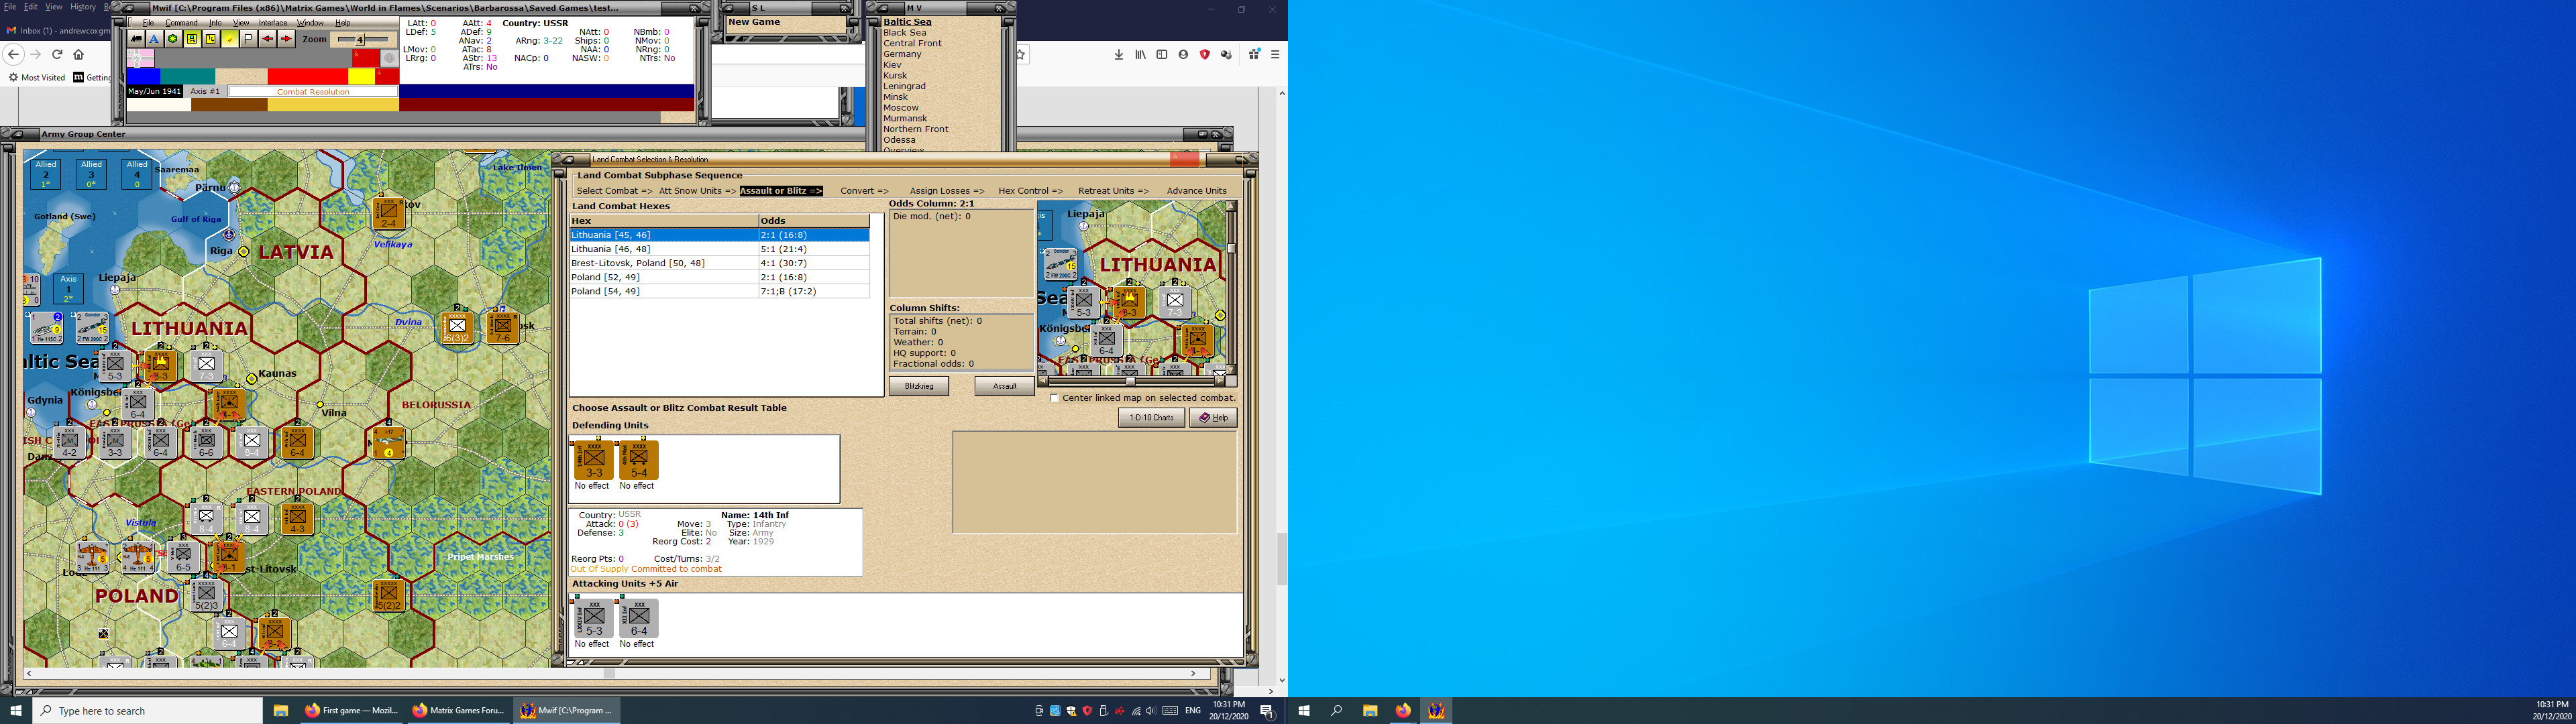Enable Center linked map on selected combat
Screen dimensions: 2576x724
(x=1054, y=398)
